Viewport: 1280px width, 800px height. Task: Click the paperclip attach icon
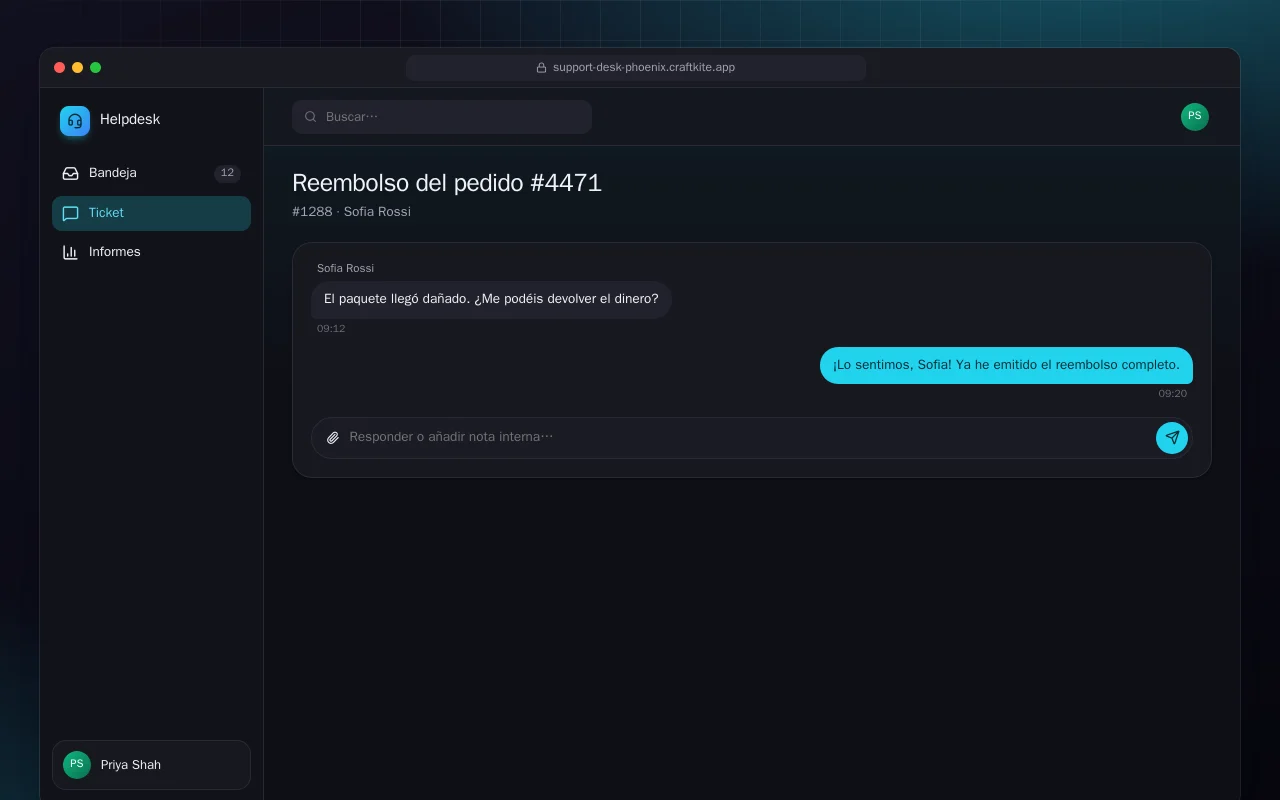[333, 437]
